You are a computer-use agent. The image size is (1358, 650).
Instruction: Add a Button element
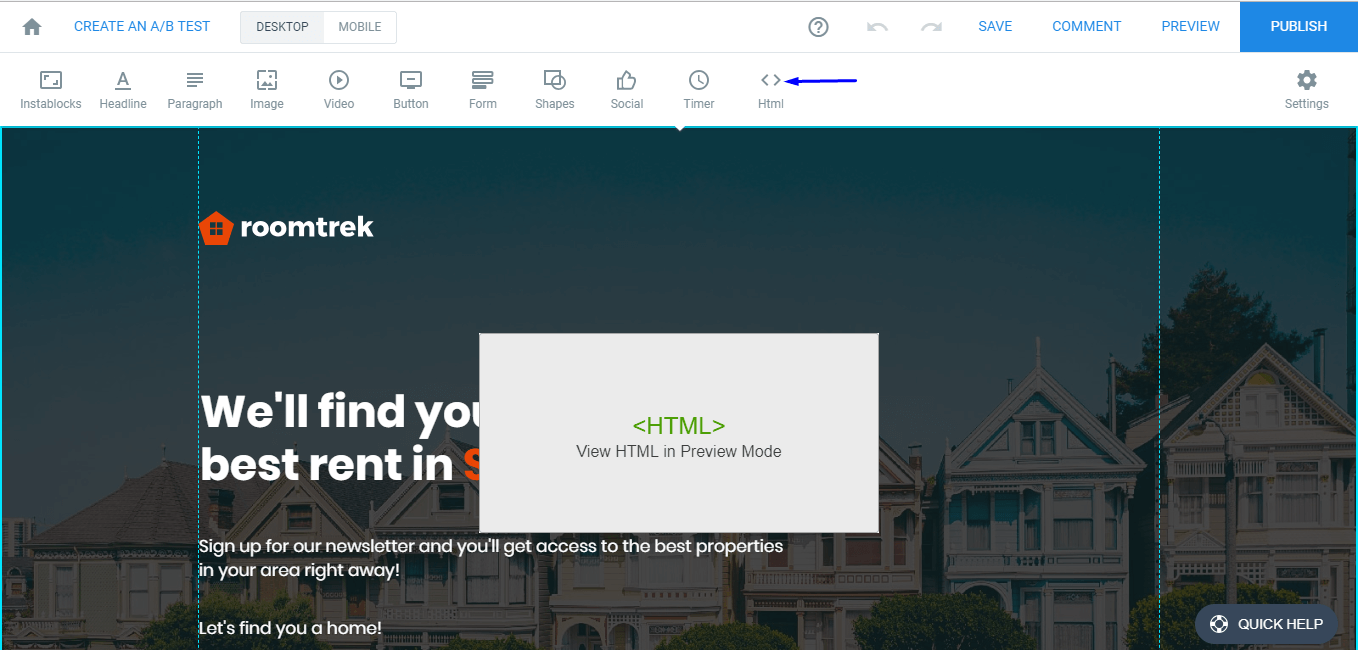tap(411, 90)
